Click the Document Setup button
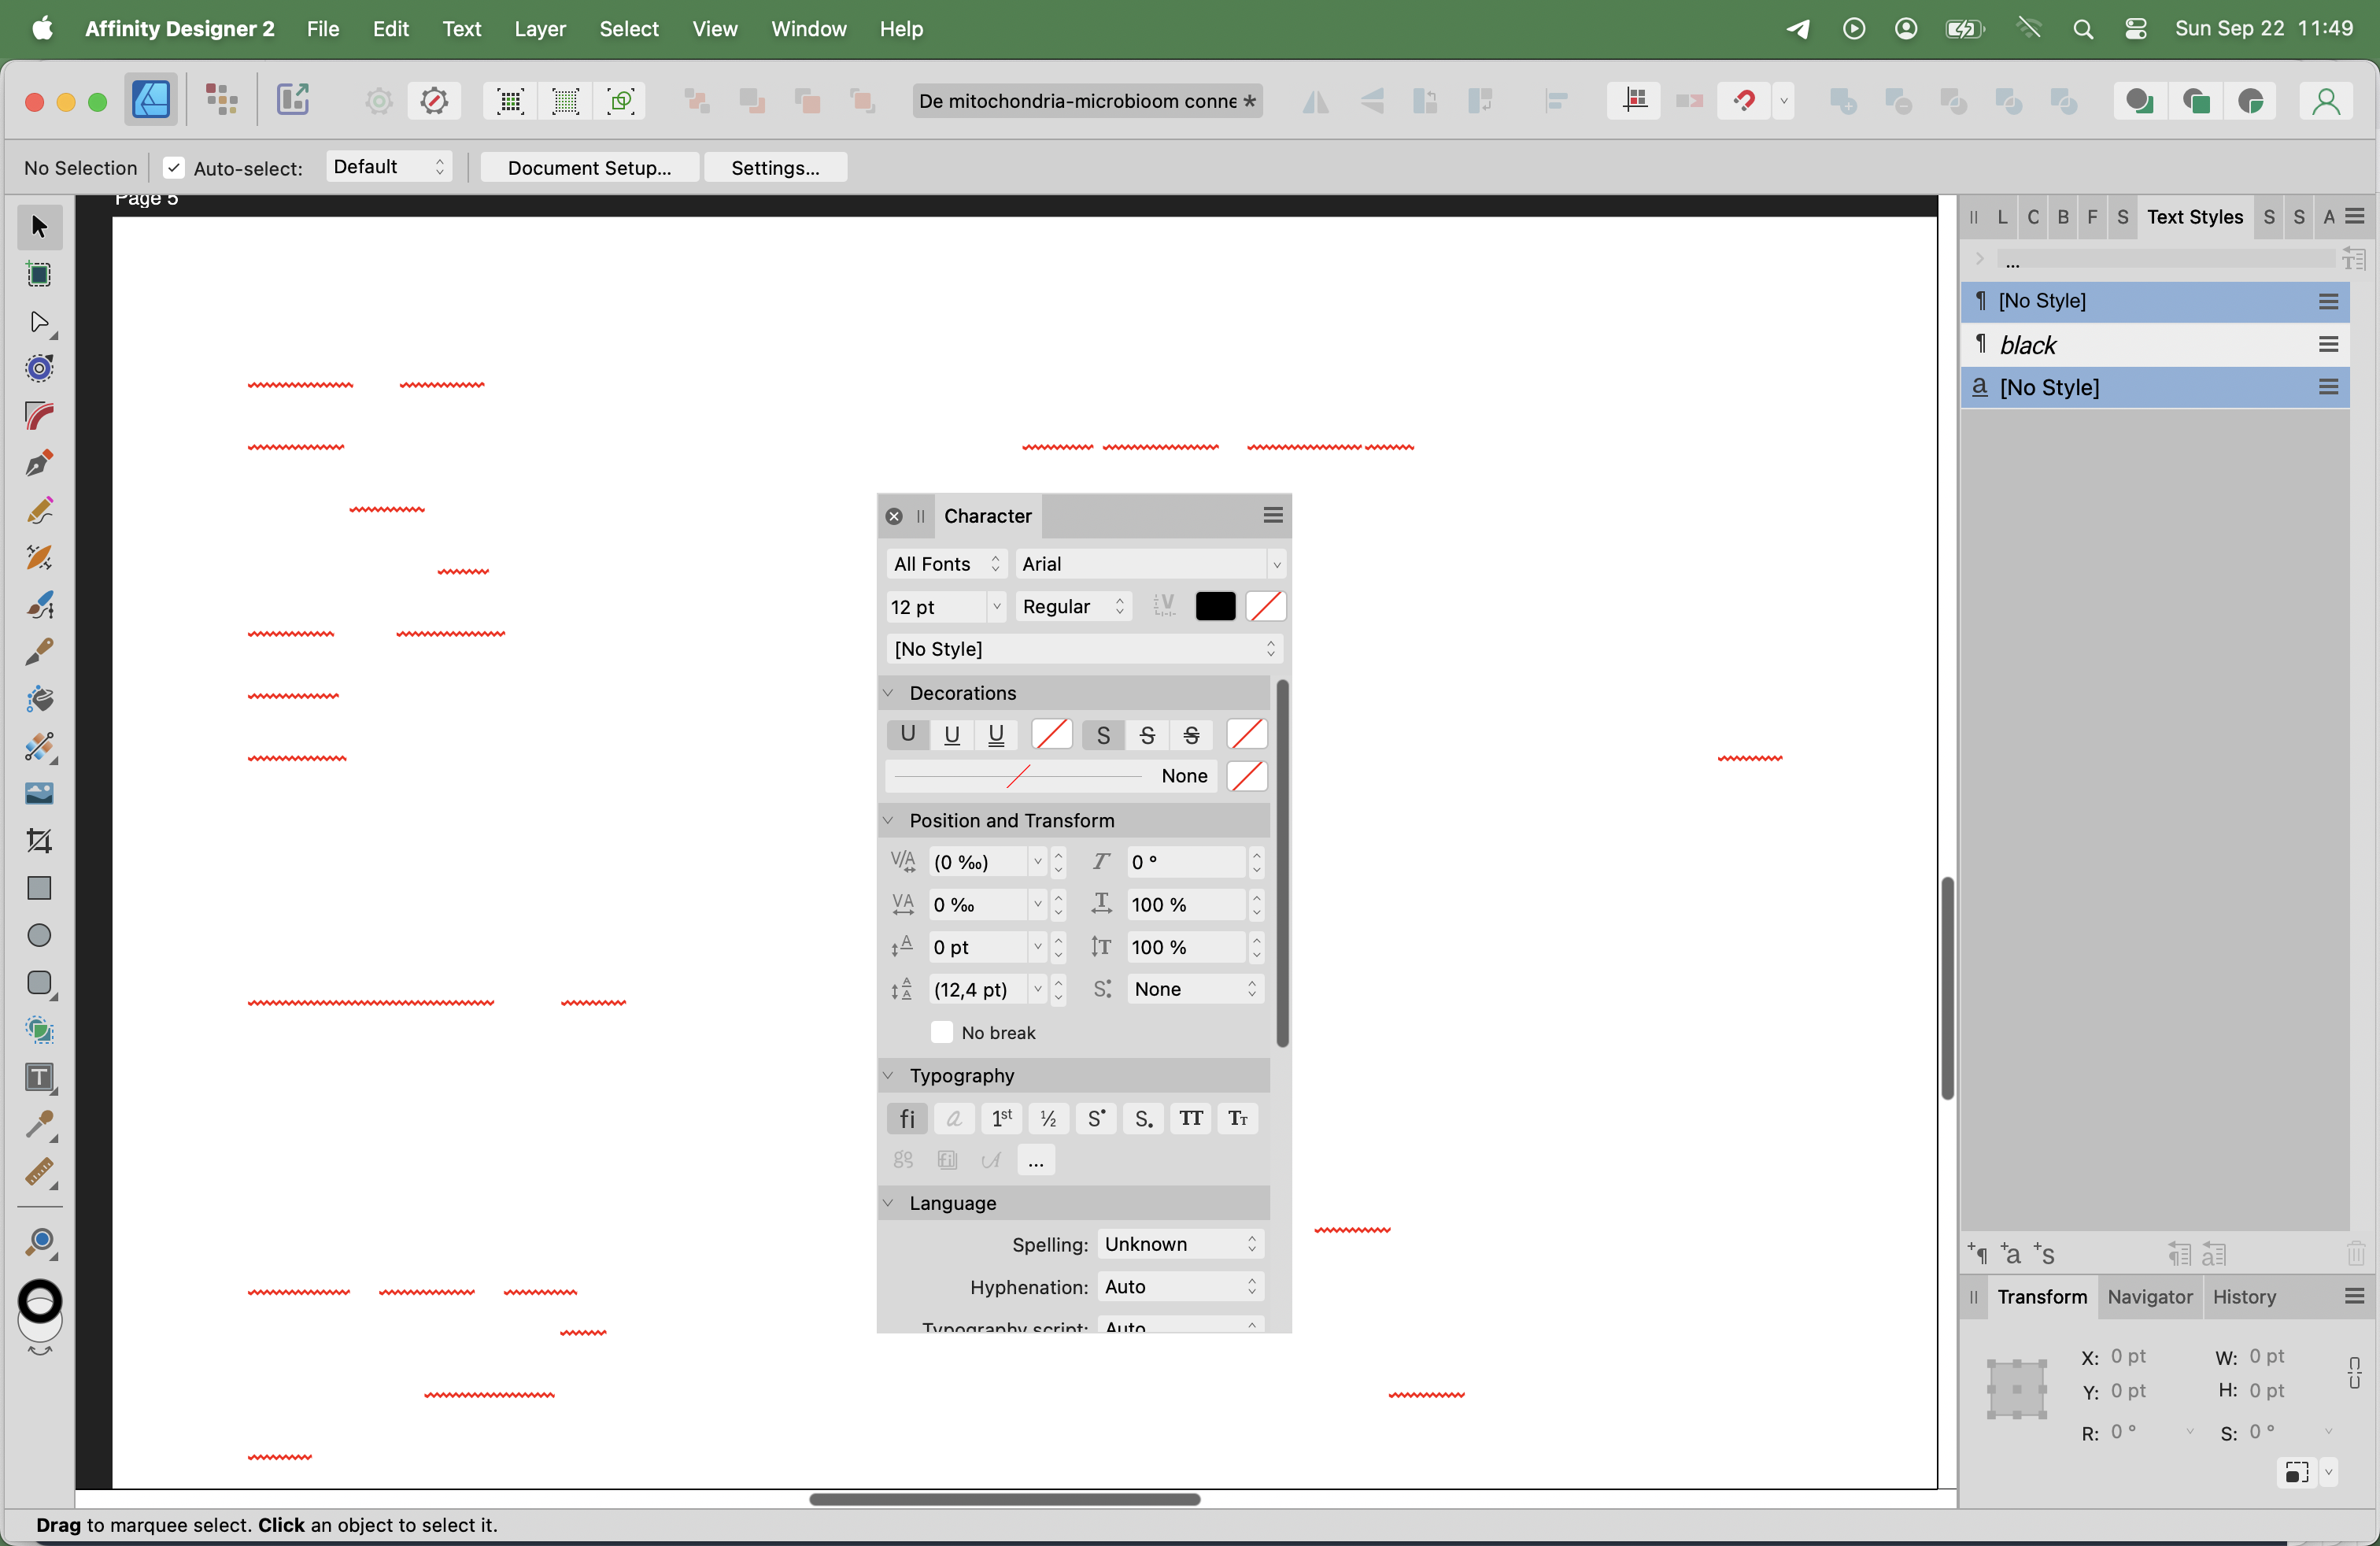This screenshot has width=2380, height=1546. (589, 167)
